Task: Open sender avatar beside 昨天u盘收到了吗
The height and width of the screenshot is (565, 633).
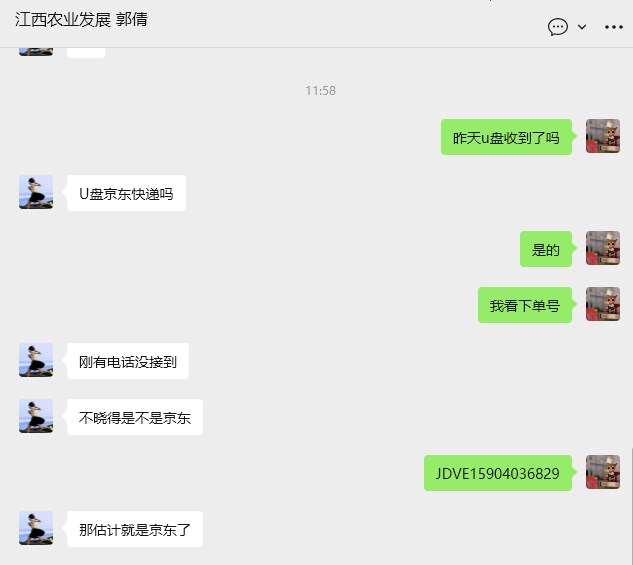Action: [603, 136]
